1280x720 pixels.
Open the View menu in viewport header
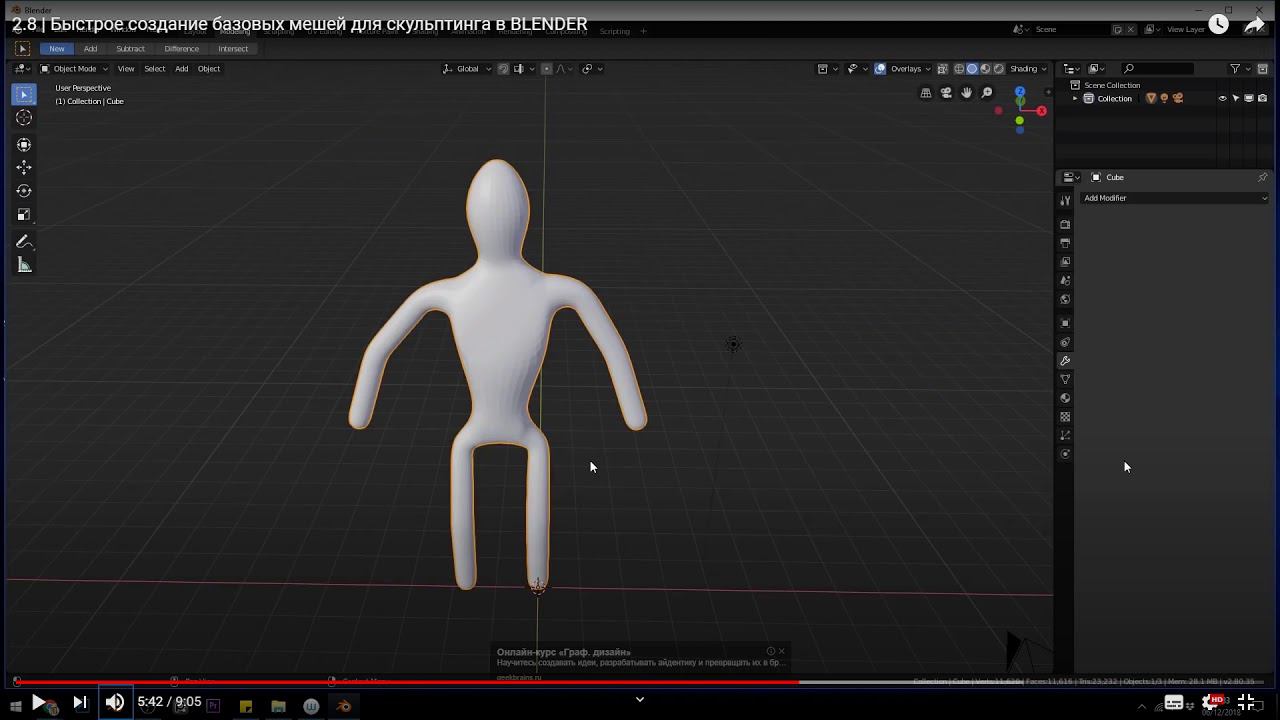[x=126, y=69]
